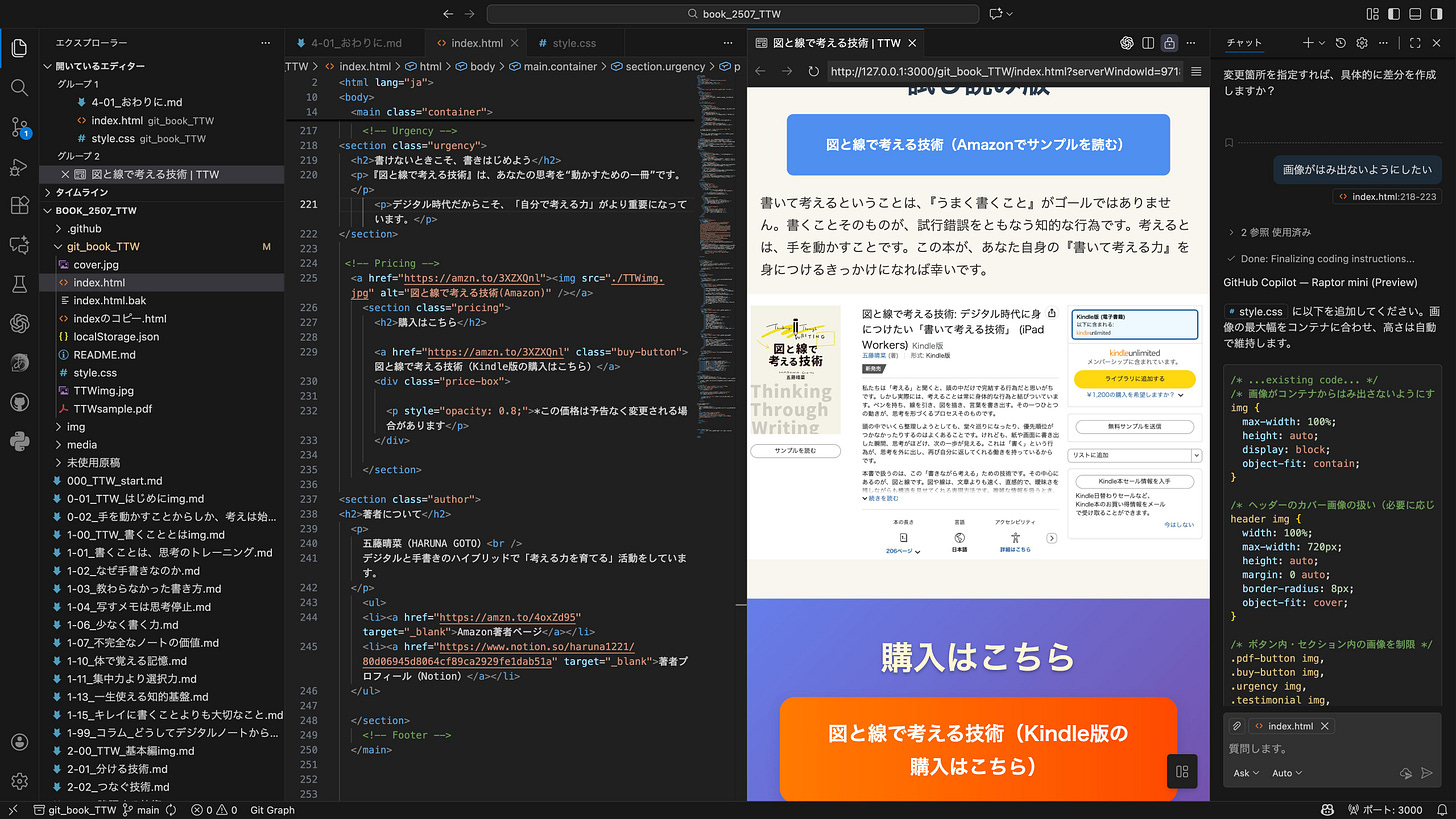Open notifications bell in status bar

pyautogui.click(x=1440, y=810)
